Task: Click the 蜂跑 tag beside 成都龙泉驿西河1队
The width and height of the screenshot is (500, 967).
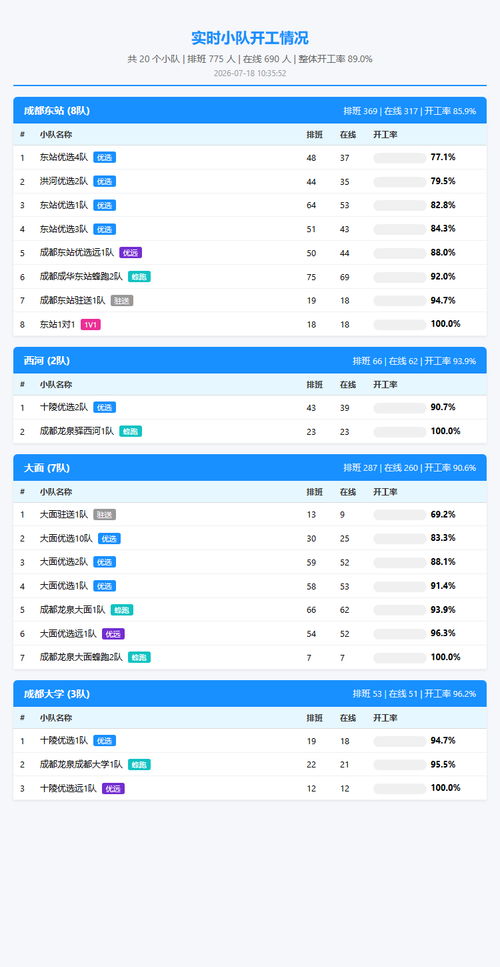Action: coord(131,431)
